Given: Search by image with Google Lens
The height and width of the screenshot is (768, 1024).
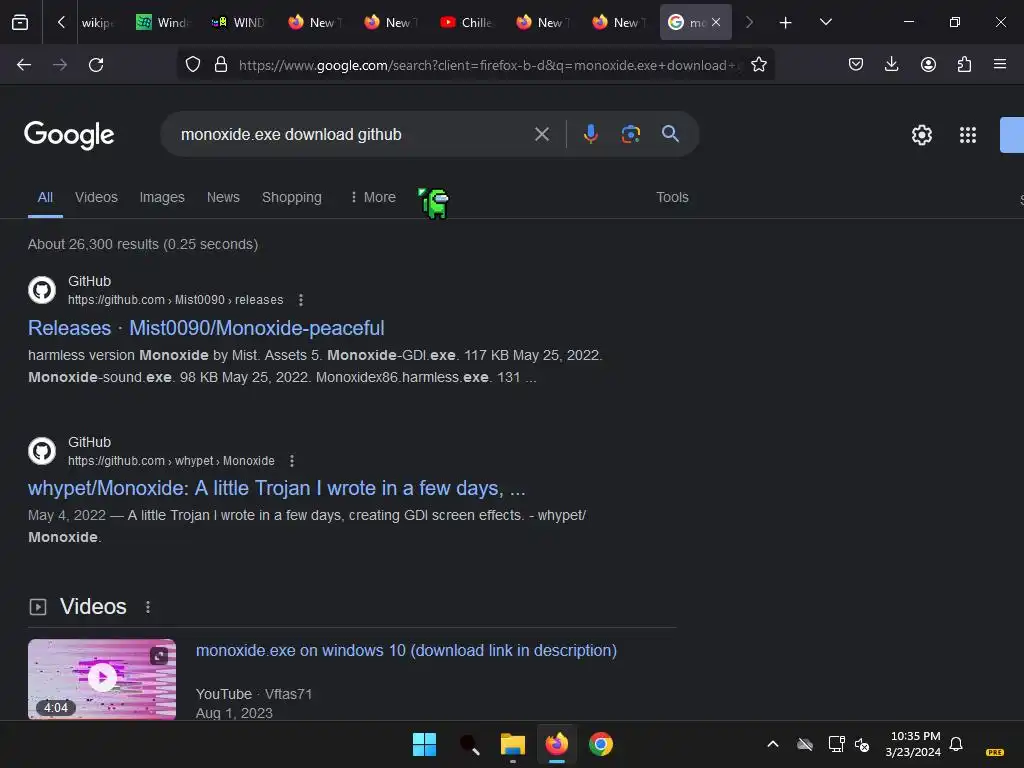Looking at the screenshot, I should (630, 135).
